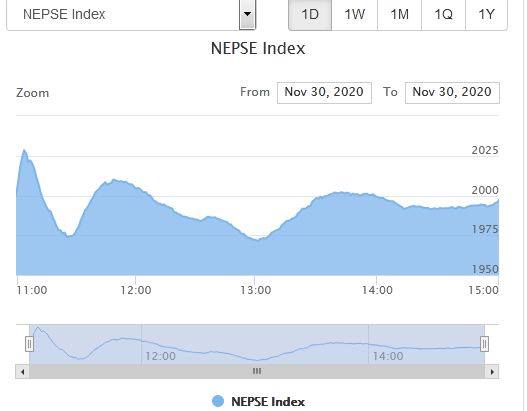
Task: Click the 15:00 x-axis label
Action: [x=484, y=290]
